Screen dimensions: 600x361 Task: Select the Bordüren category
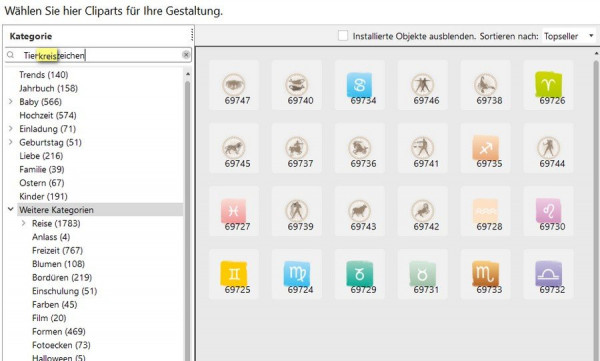click(x=62, y=277)
